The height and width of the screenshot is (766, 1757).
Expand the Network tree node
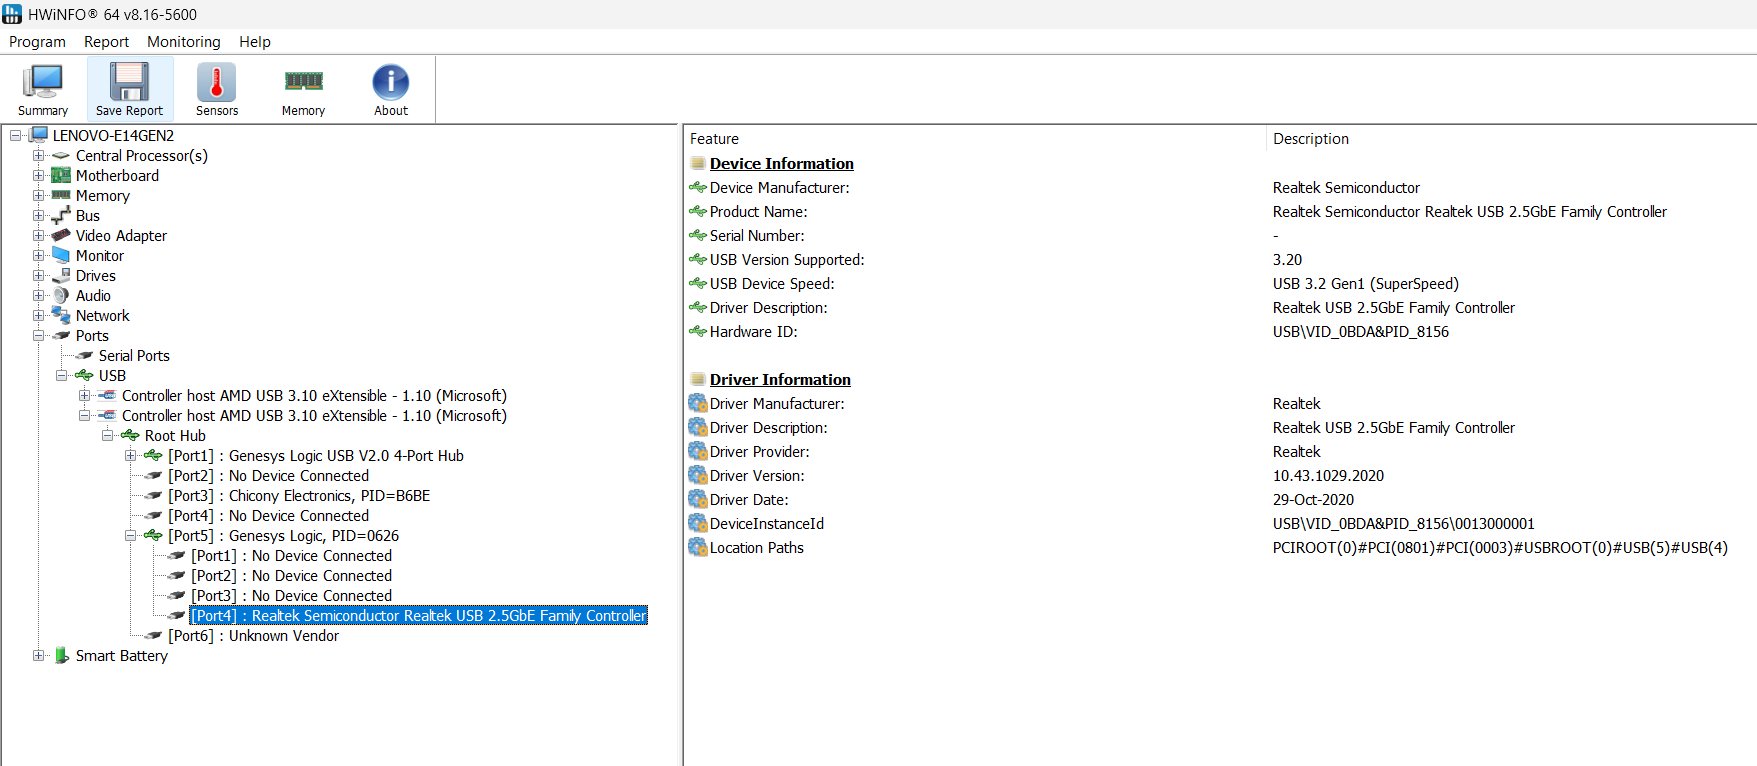click(x=38, y=315)
